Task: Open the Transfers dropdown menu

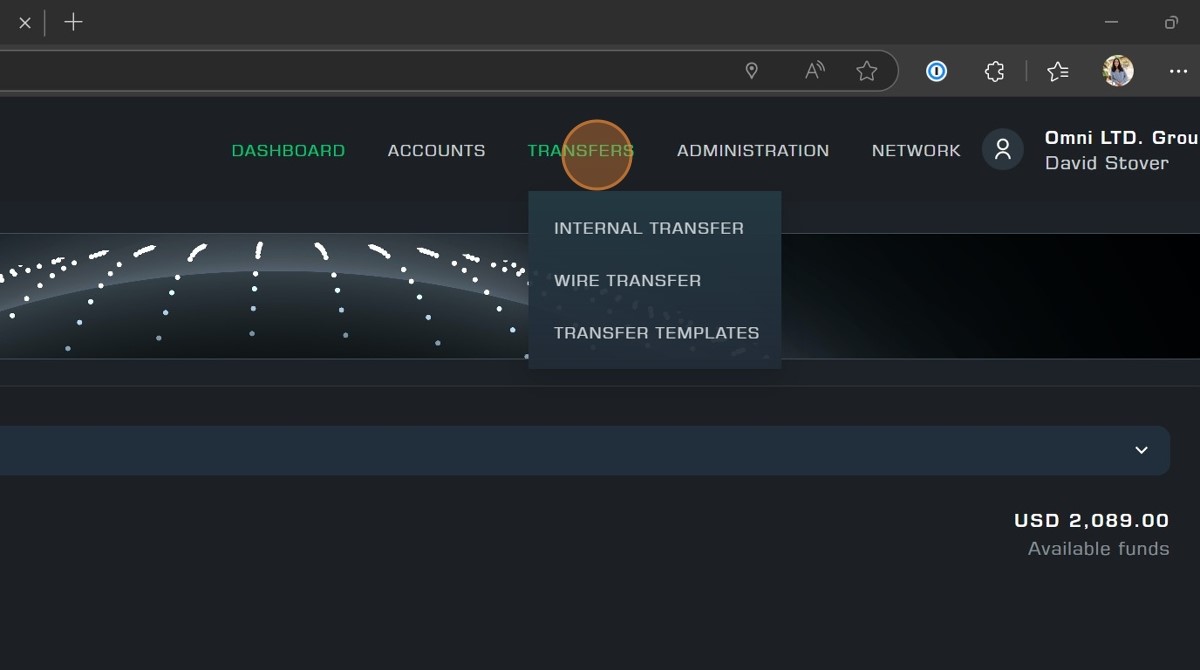Action: pos(580,151)
